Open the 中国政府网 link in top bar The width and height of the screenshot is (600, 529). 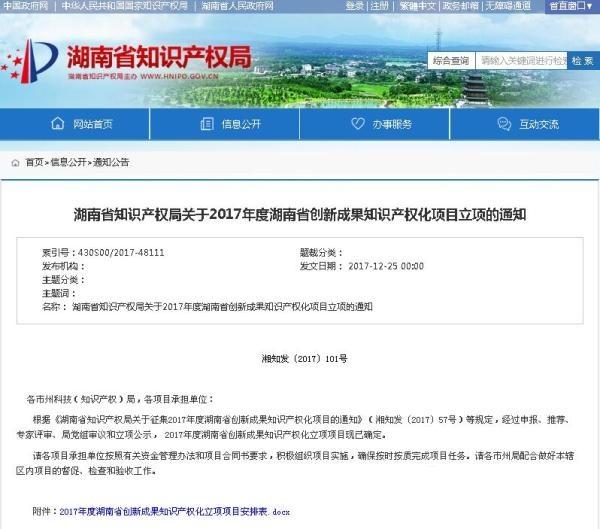[x=25, y=6]
